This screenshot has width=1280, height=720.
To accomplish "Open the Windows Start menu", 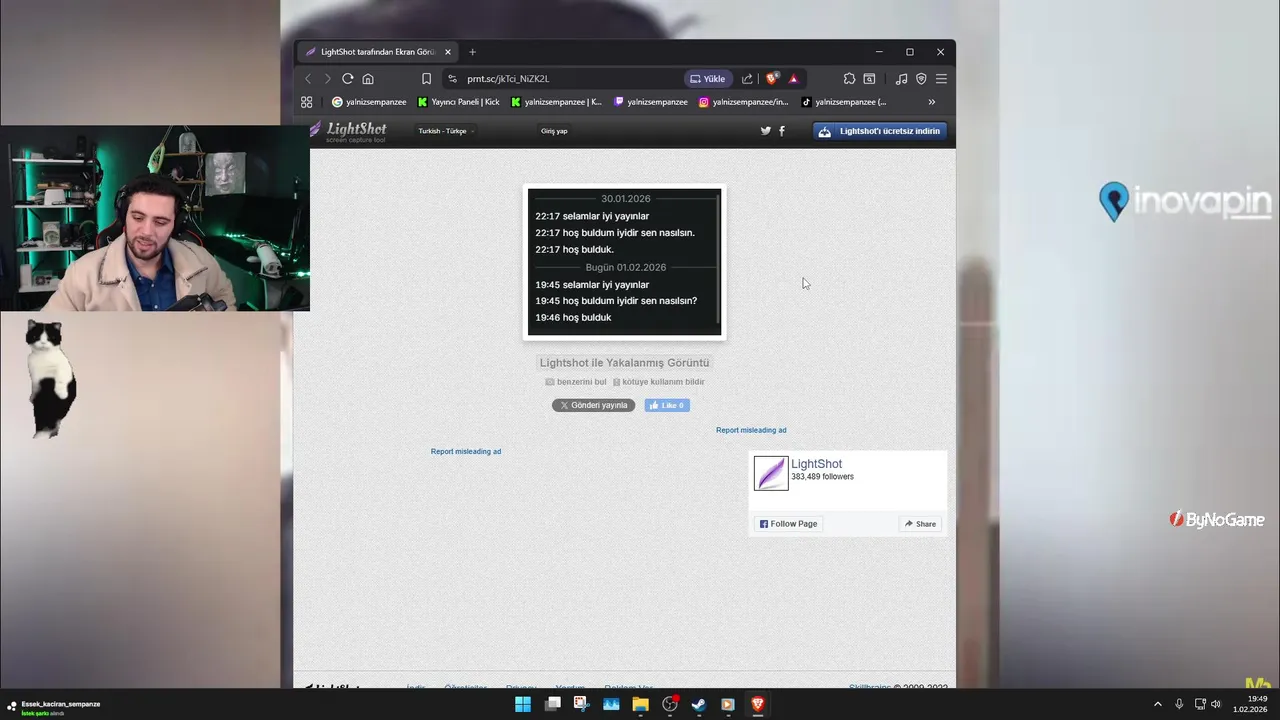I will click(x=523, y=704).
